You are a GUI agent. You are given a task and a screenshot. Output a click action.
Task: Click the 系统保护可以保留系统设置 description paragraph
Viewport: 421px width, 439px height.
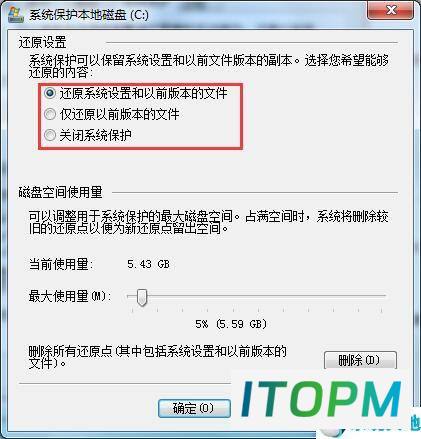pos(209,66)
